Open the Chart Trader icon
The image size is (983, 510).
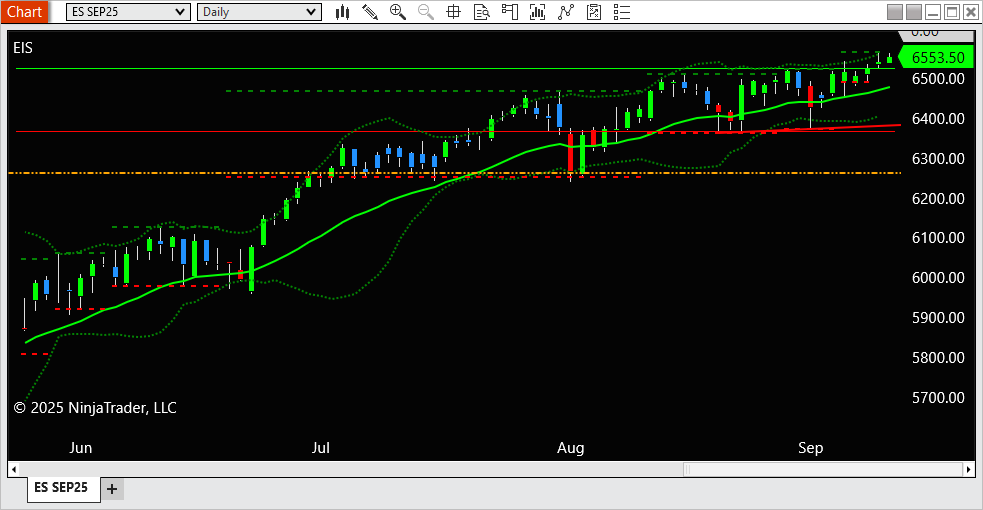(x=510, y=12)
